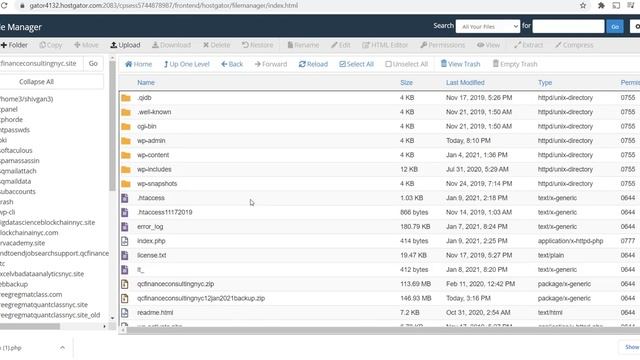The image size is (640, 360).
Task: Hit the blue search Go button
Action: 615,27
